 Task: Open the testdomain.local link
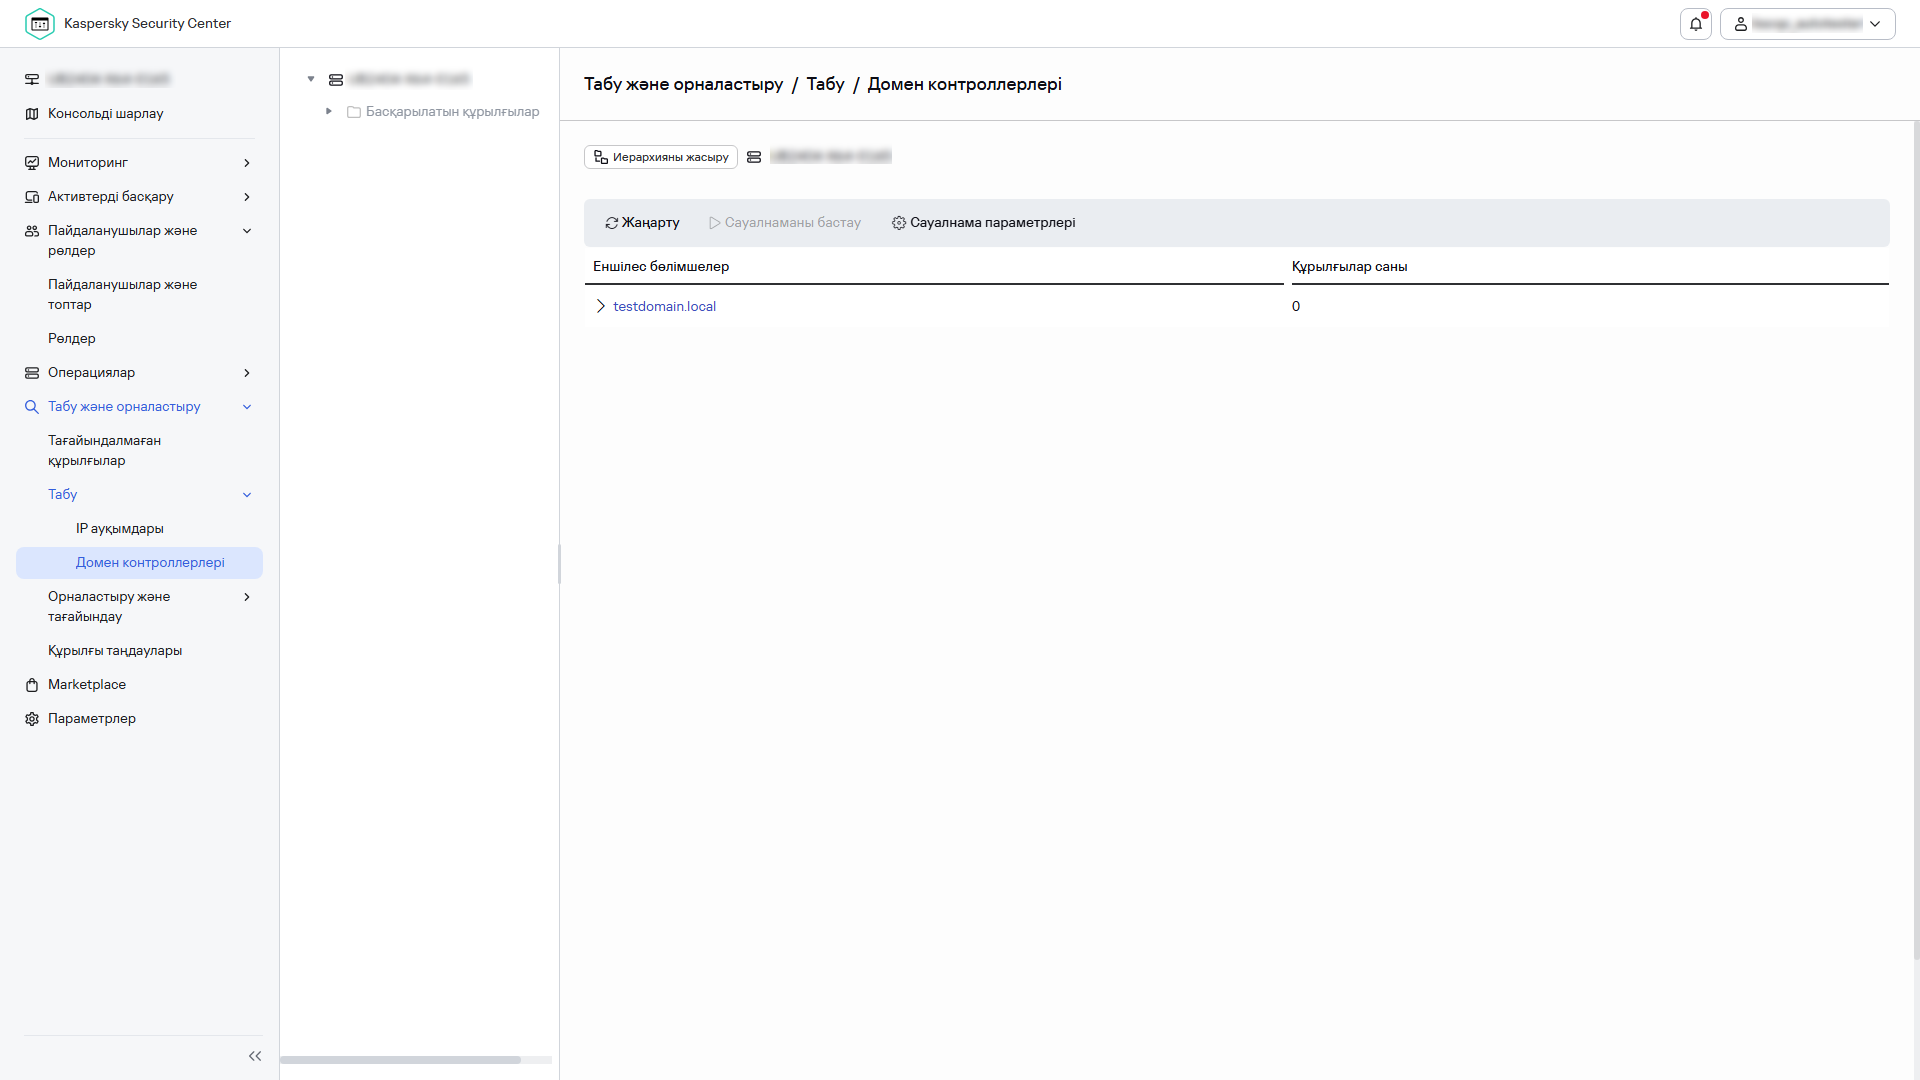tap(664, 307)
